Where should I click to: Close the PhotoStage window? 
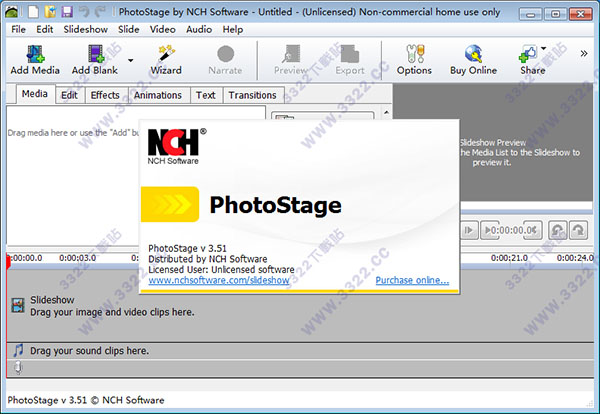point(581,14)
